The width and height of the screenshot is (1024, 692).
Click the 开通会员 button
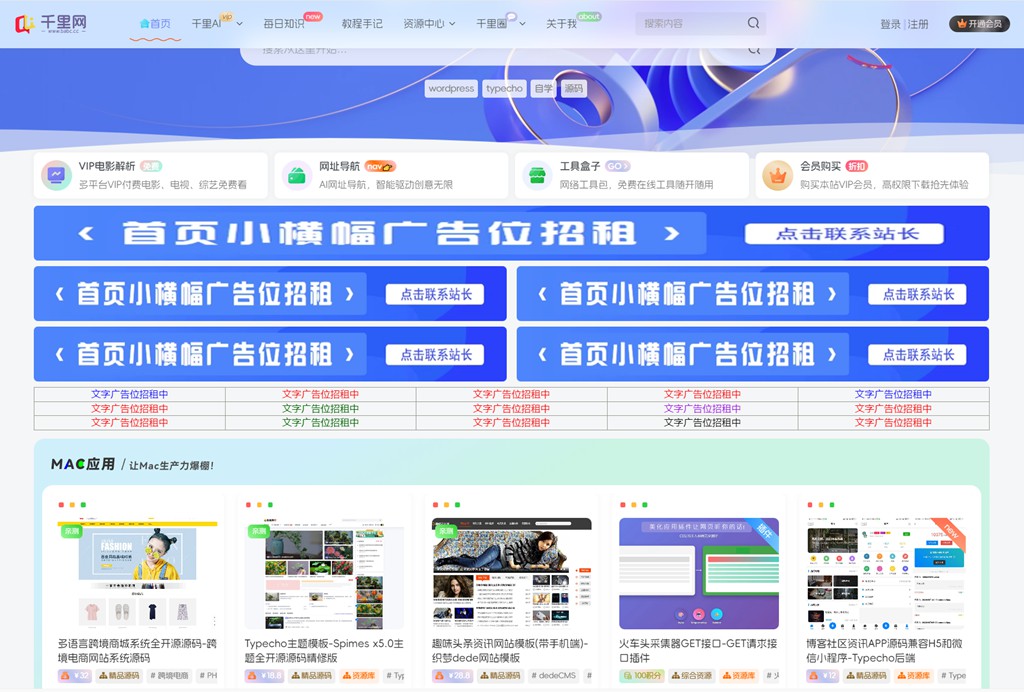coord(979,24)
